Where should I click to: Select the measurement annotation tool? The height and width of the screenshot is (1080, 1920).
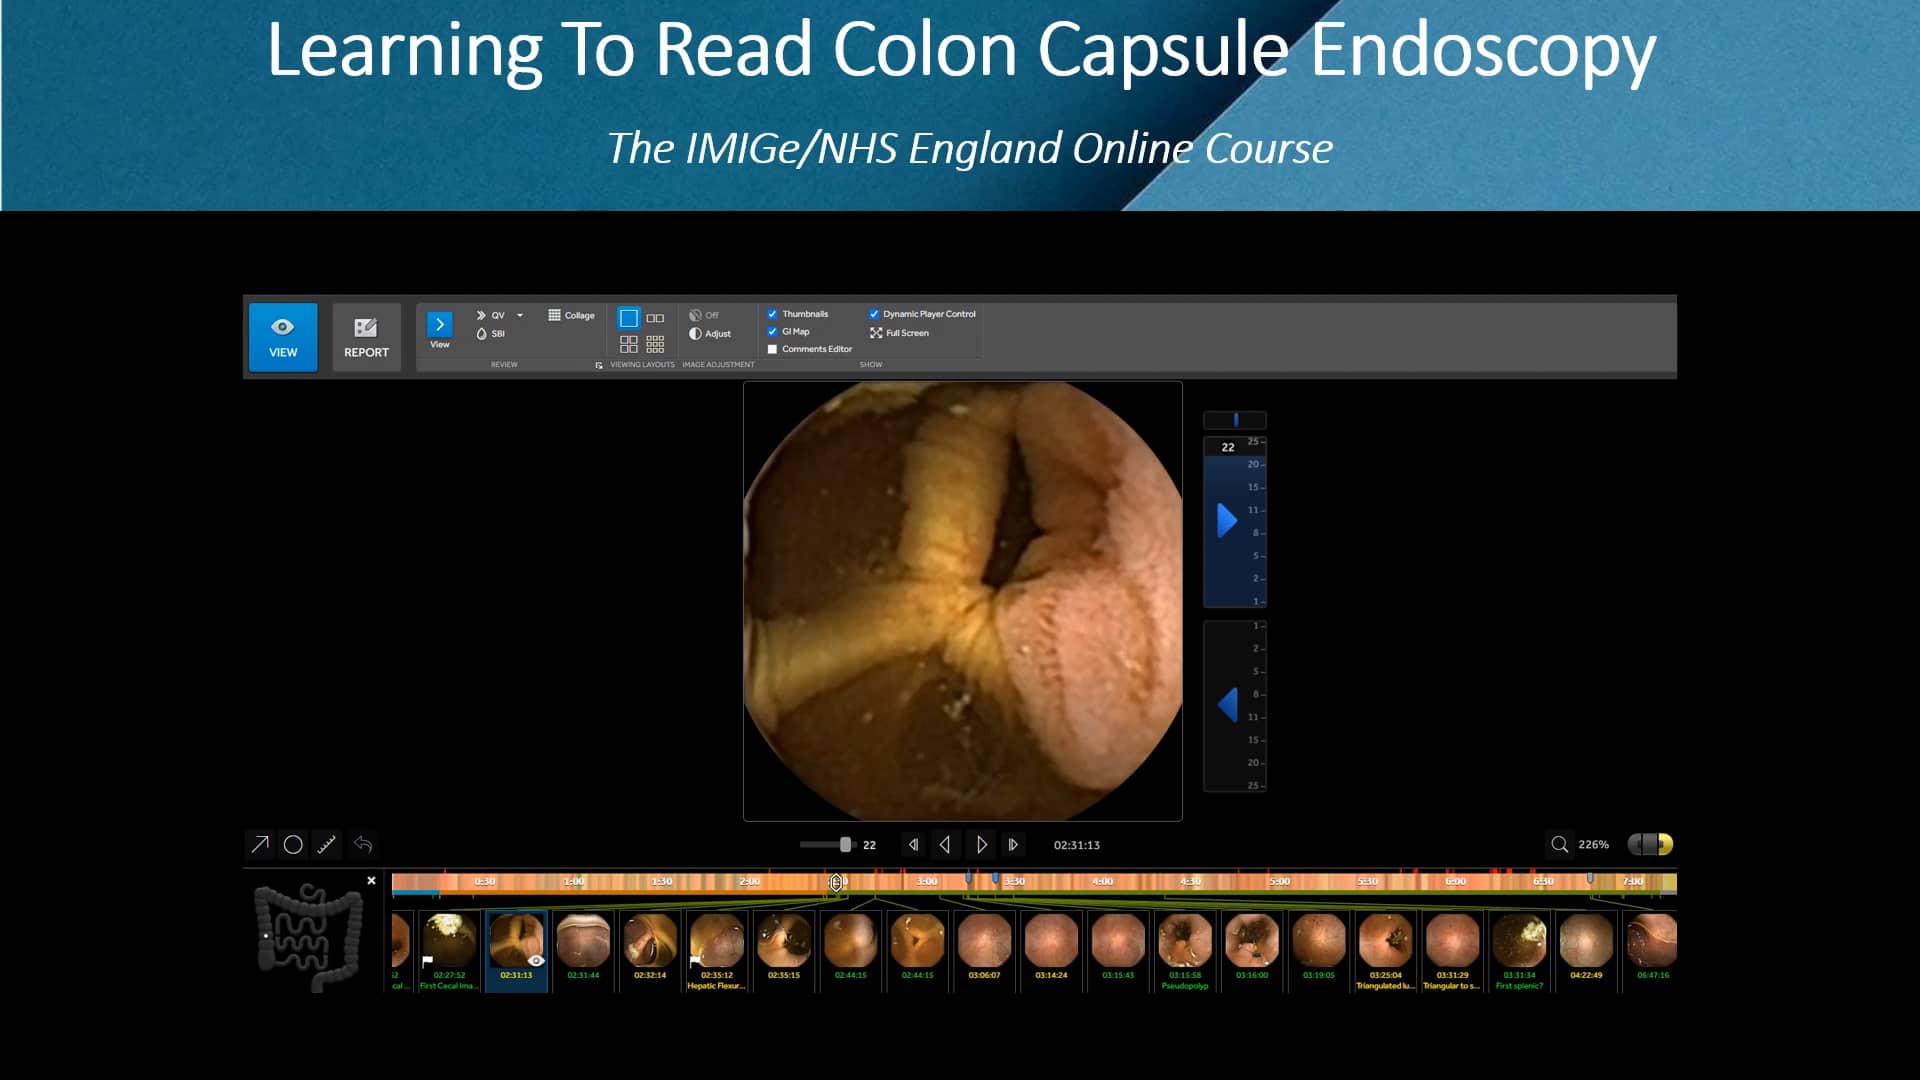point(326,845)
